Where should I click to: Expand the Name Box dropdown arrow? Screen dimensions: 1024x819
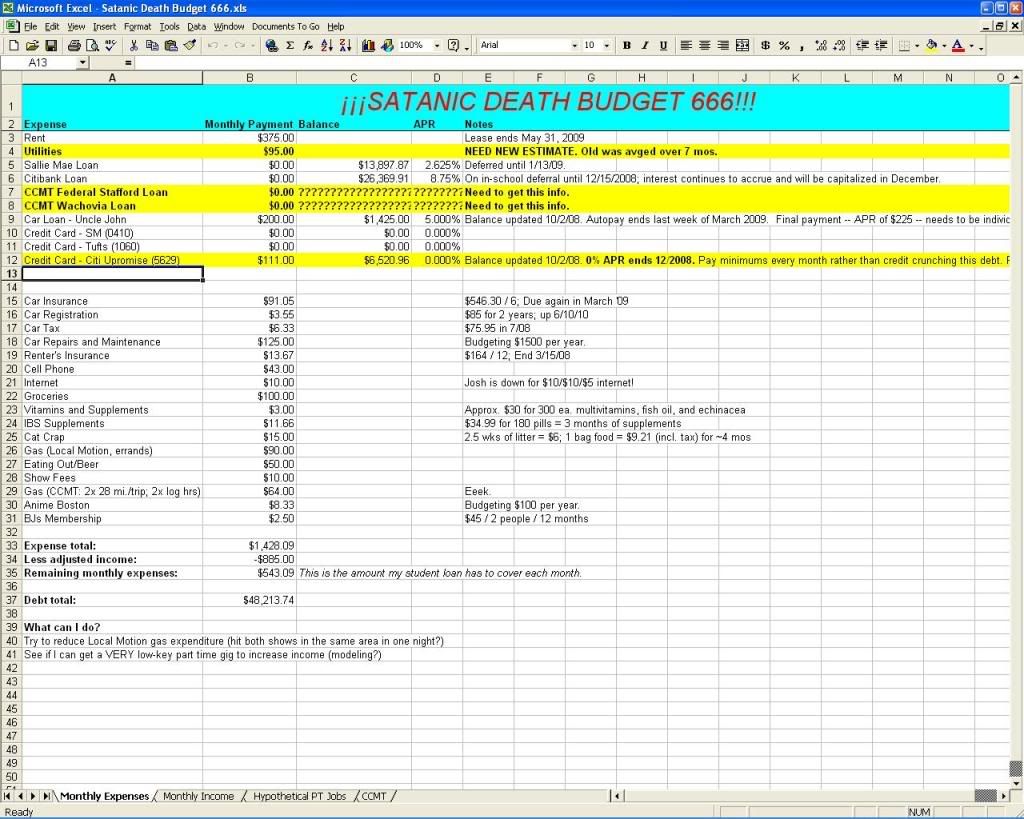(82, 63)
